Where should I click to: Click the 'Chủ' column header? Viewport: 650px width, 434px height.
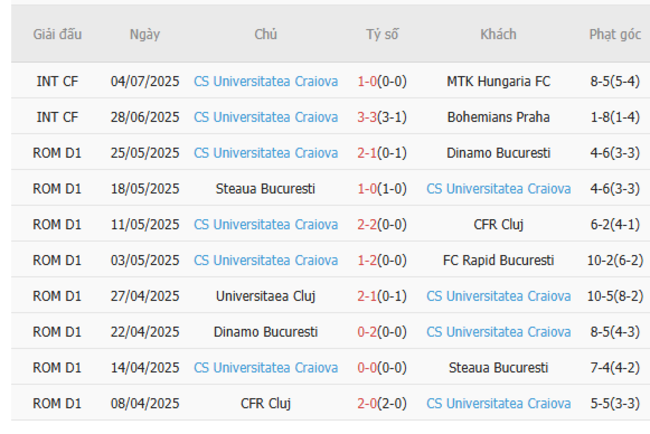pyautogui.click(x=265, y=34)
